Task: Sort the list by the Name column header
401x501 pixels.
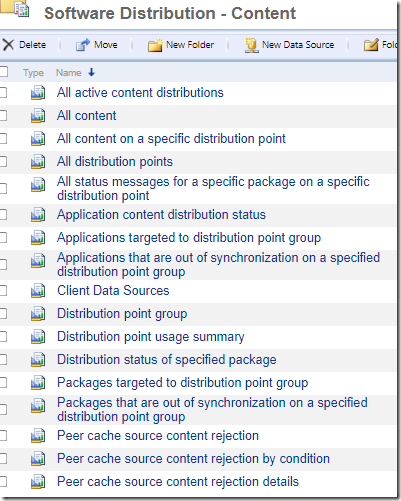Action: click(x=69, y=73)
